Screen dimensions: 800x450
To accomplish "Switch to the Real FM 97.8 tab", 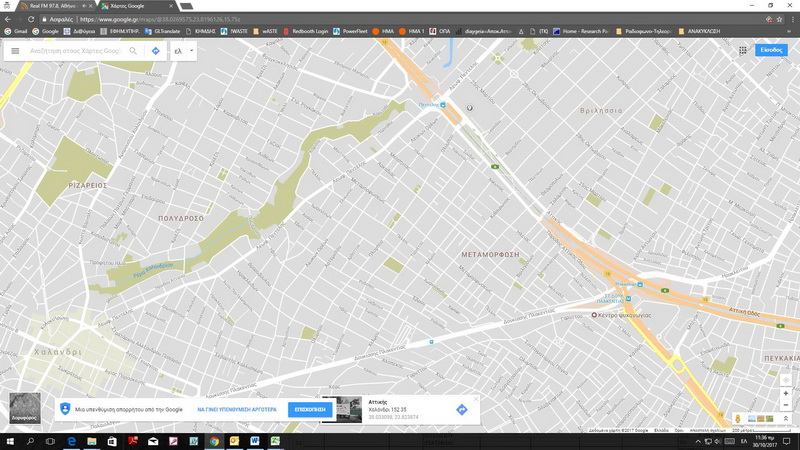I will 53,6.
